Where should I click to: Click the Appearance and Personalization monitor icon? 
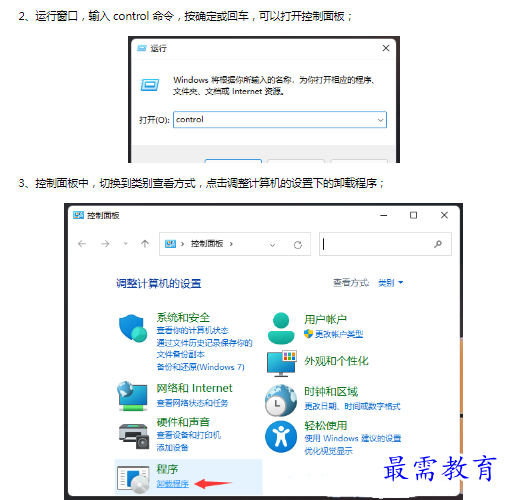[x=282, y=363]
